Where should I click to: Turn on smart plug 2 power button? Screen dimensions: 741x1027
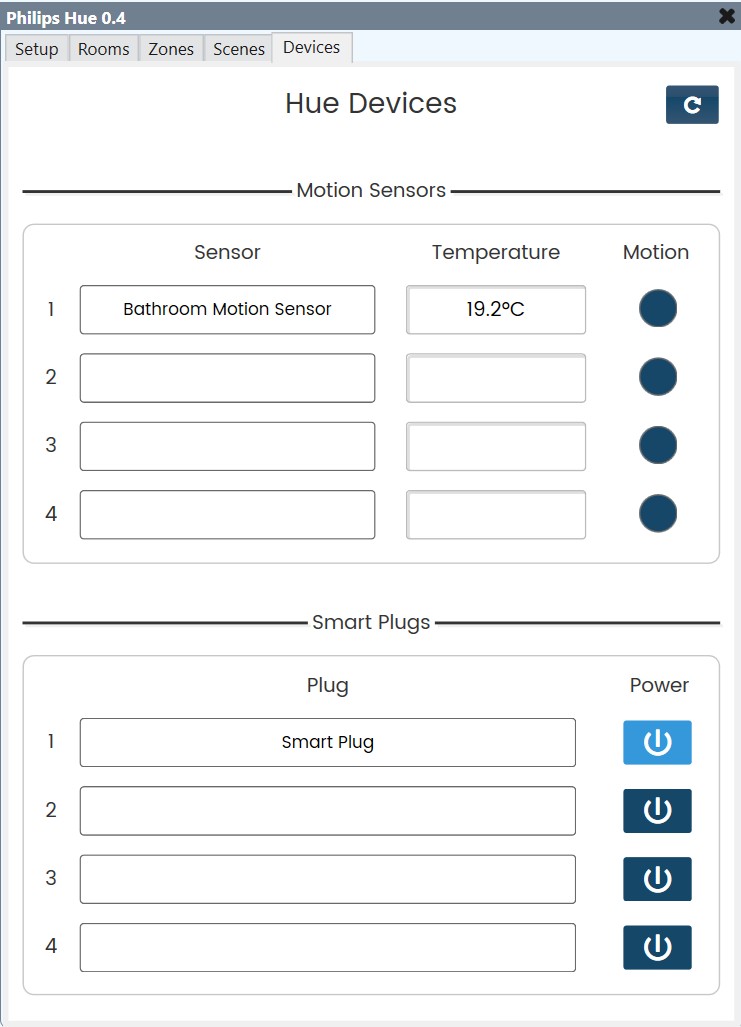(x=657, y=811)
